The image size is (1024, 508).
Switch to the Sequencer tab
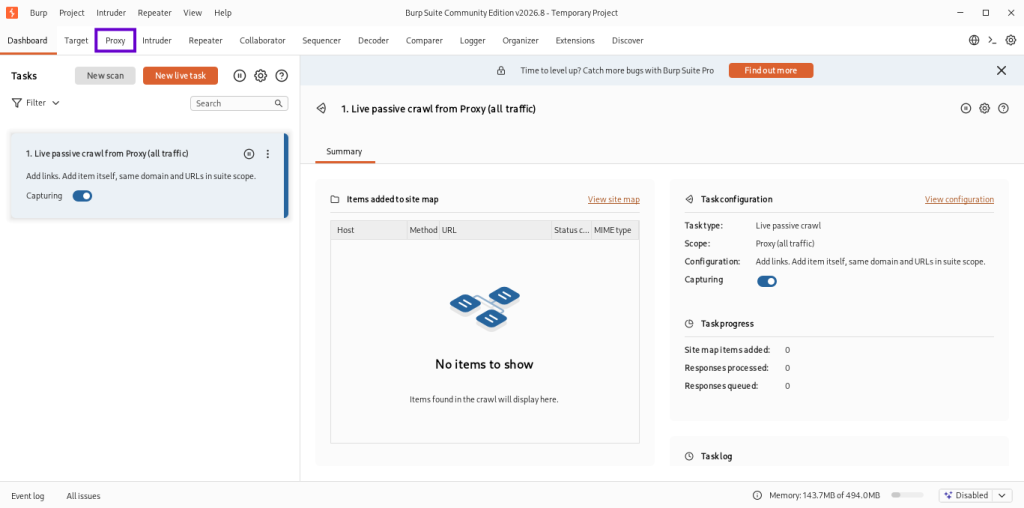click(321, 40)
